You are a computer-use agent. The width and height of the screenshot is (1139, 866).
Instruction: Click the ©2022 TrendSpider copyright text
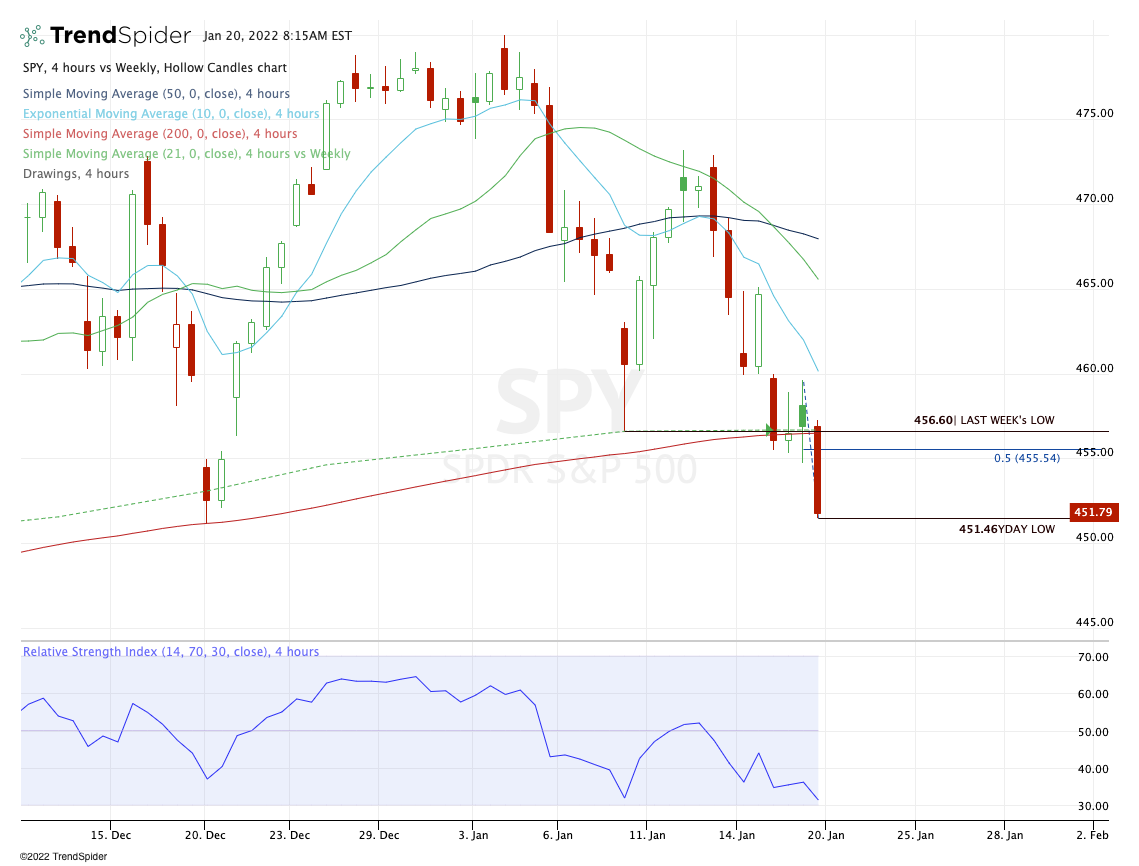pyautogui.click(x=63, y=857)
